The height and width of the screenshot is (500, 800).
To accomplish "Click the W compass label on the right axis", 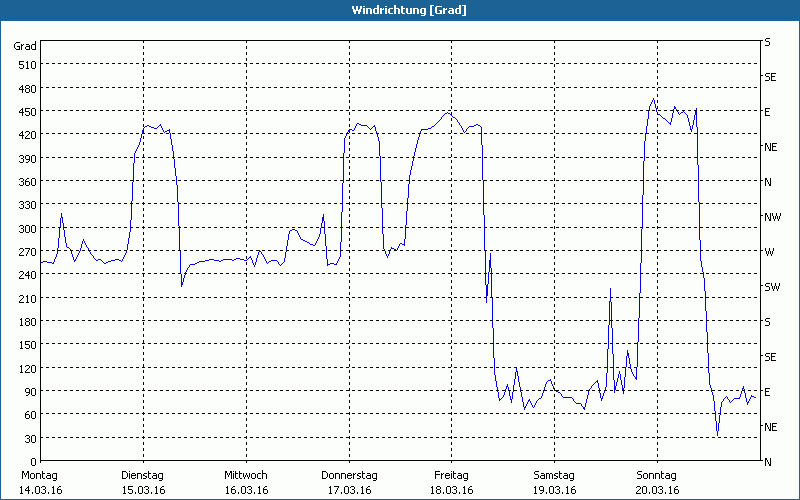I will click(x=768, y=252).
